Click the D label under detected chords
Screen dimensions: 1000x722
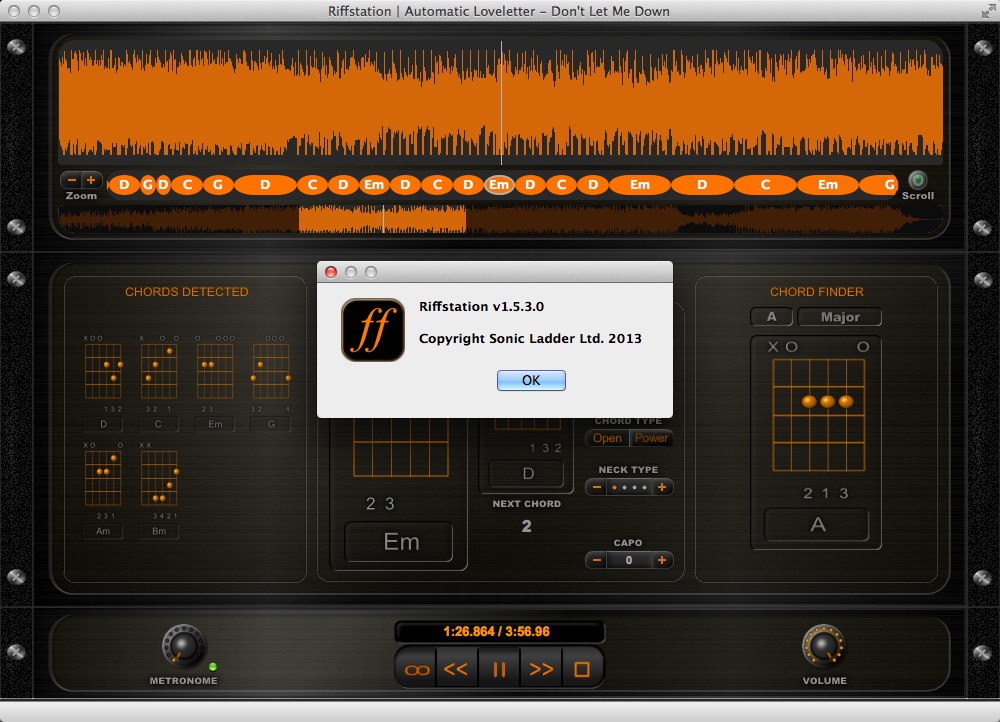103,424
